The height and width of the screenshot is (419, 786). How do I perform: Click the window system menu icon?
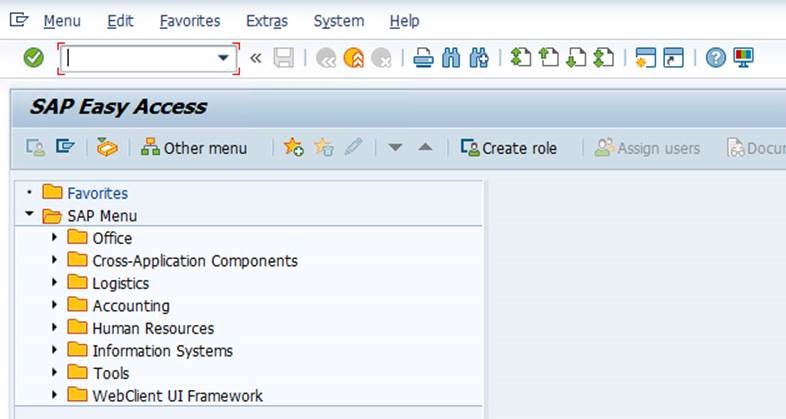tap(19, 20)
